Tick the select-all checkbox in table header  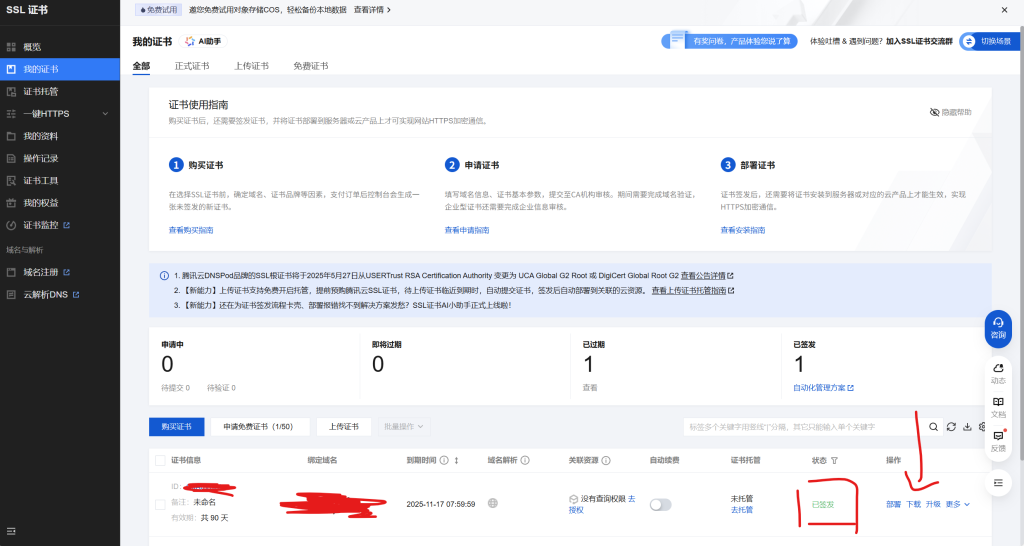[x=160, y=460]
